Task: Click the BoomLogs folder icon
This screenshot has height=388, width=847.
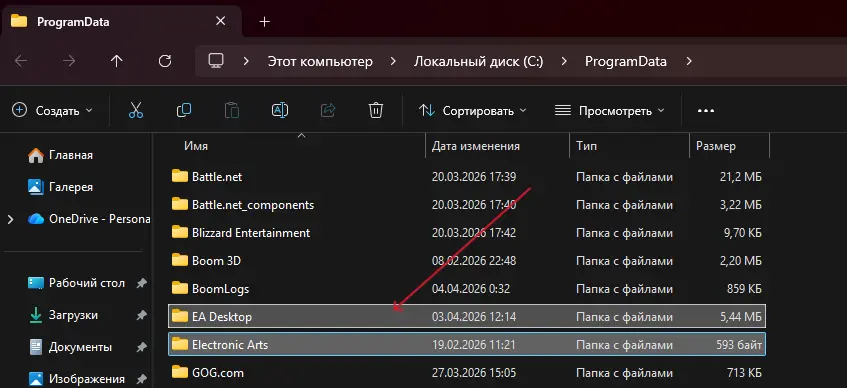Action: [180, 289]
